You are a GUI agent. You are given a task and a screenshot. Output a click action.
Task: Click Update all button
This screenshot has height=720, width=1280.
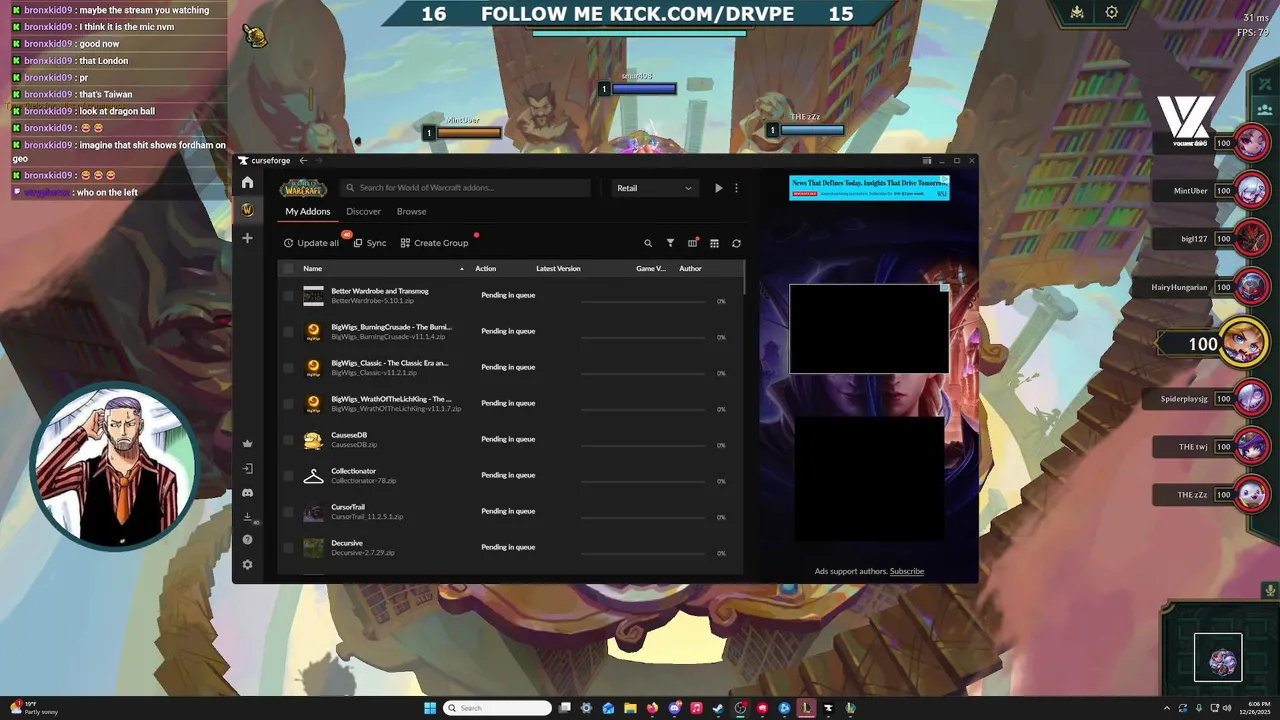coord(311,243)
